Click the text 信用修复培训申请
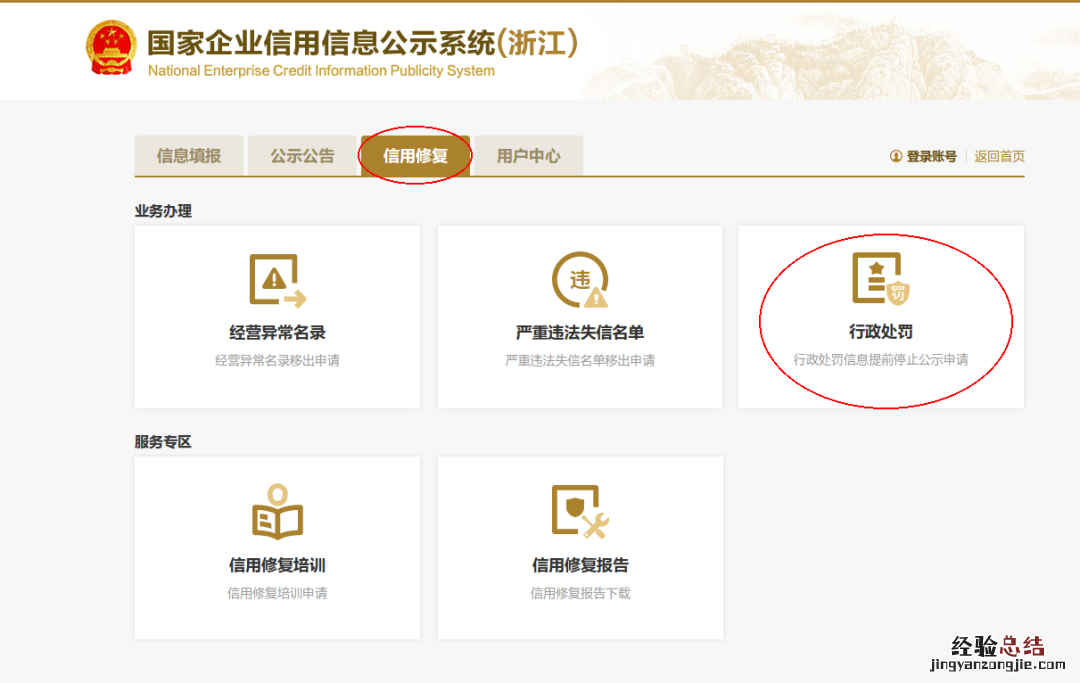 pos(278,593)
